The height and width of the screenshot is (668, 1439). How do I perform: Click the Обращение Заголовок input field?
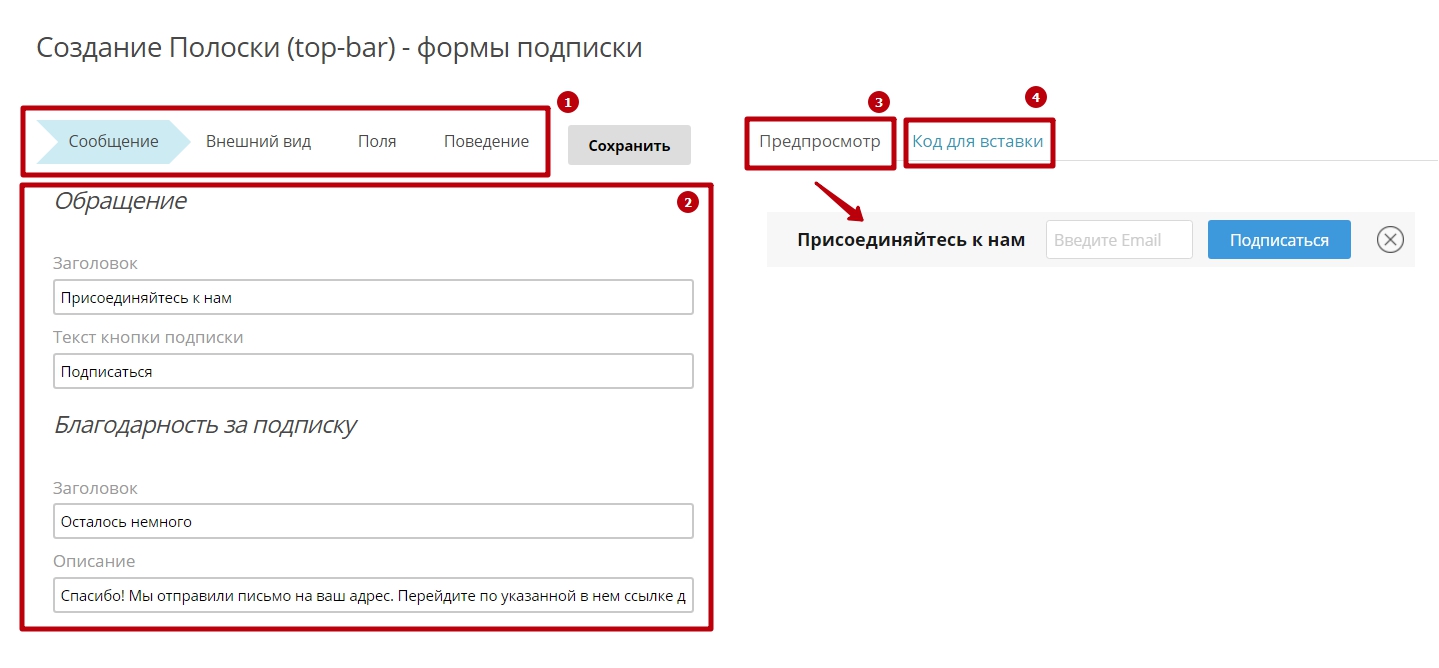[372, 297]
